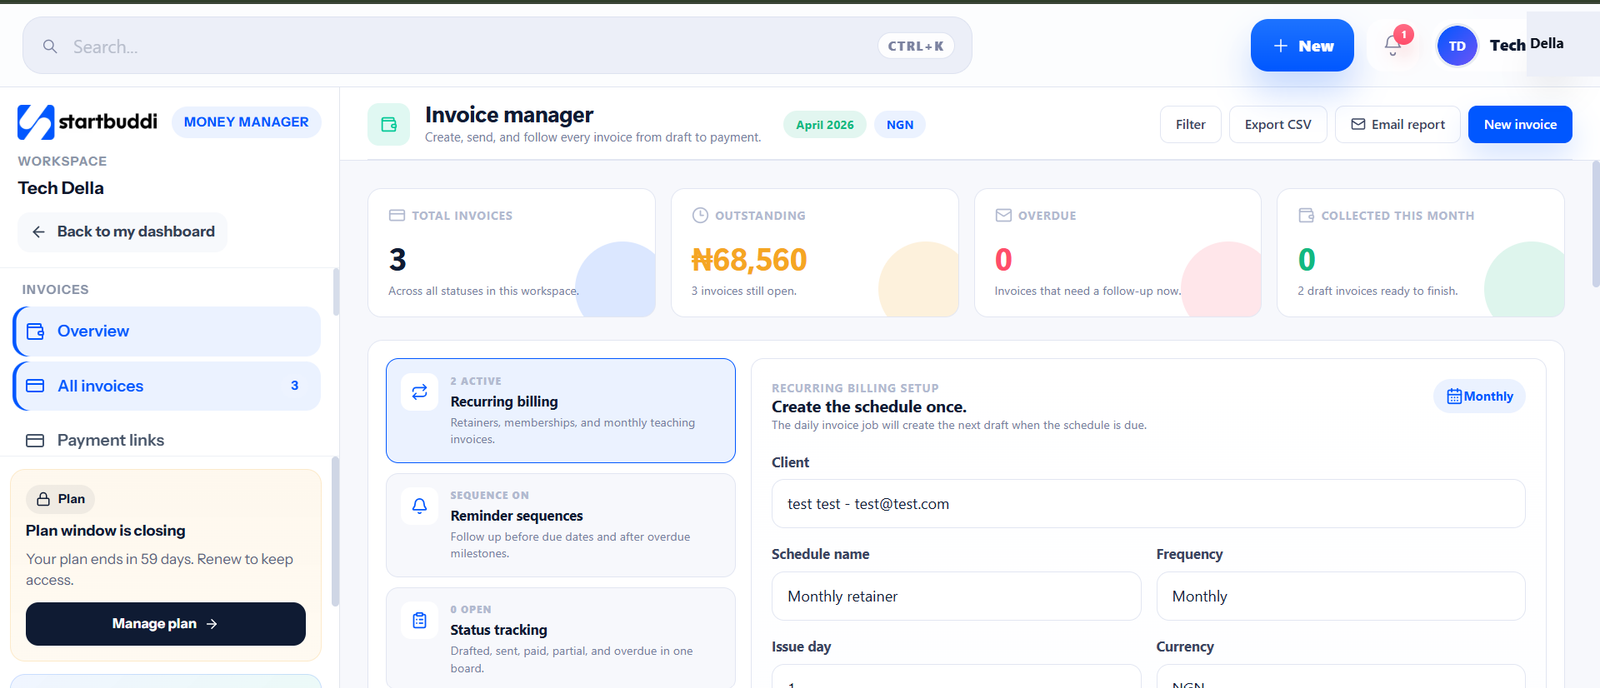Click the April 2026 badge
This screenshot has height=688, width=1600.
[x=825, y=125]
